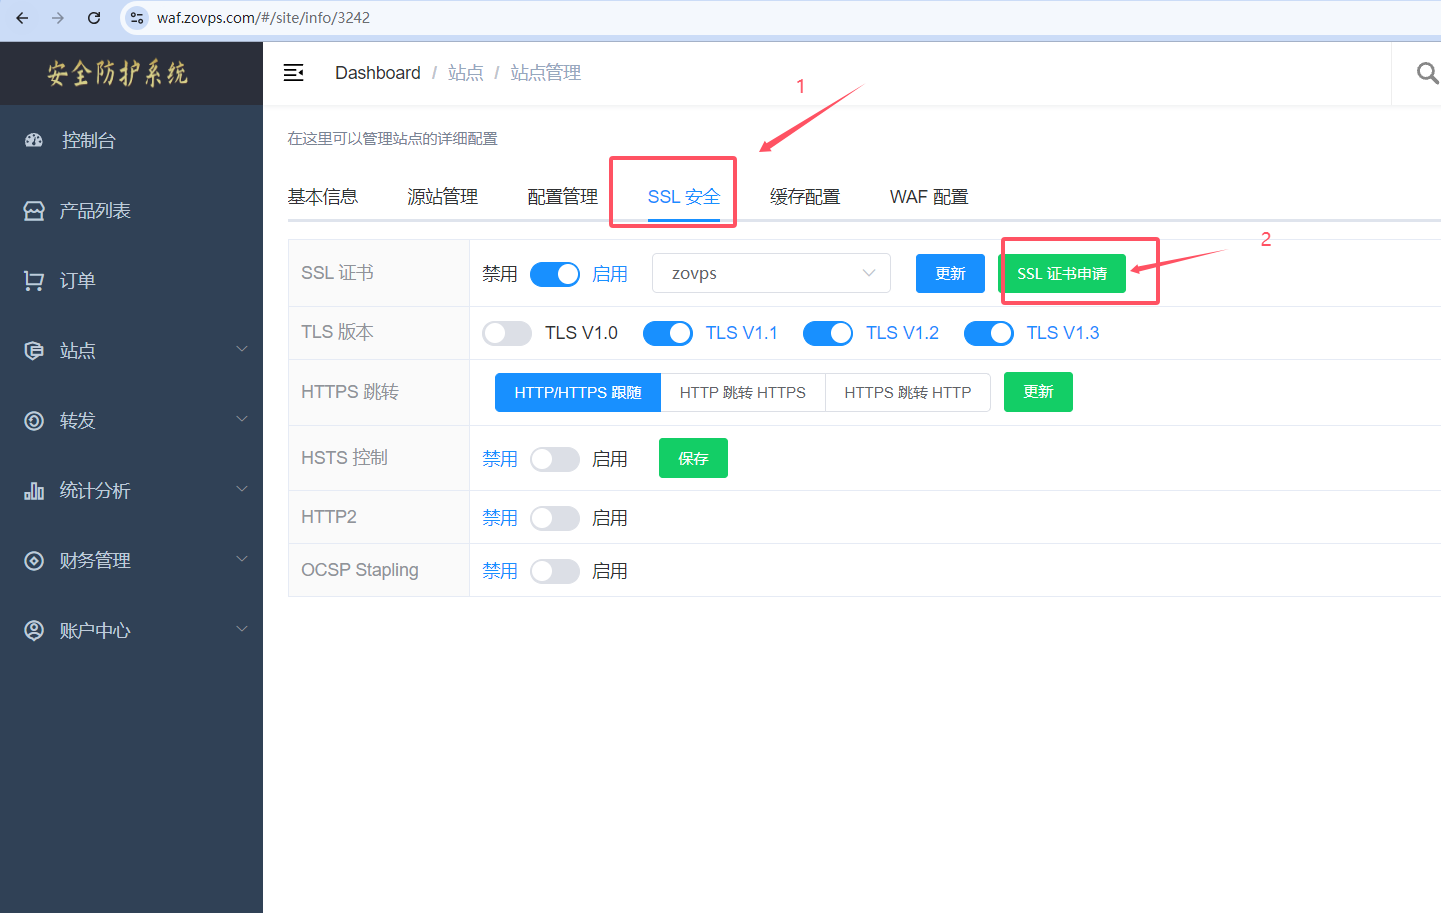This screenshot has height=913, width=1441.
Task: Click the browser address bar URL
Action: [263, 18]
